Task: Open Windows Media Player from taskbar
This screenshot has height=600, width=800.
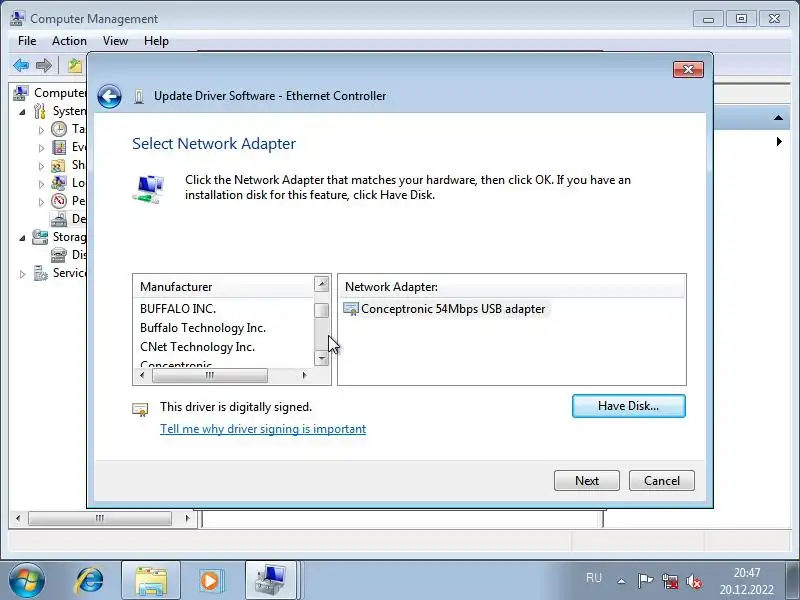Action: [210, 581]
